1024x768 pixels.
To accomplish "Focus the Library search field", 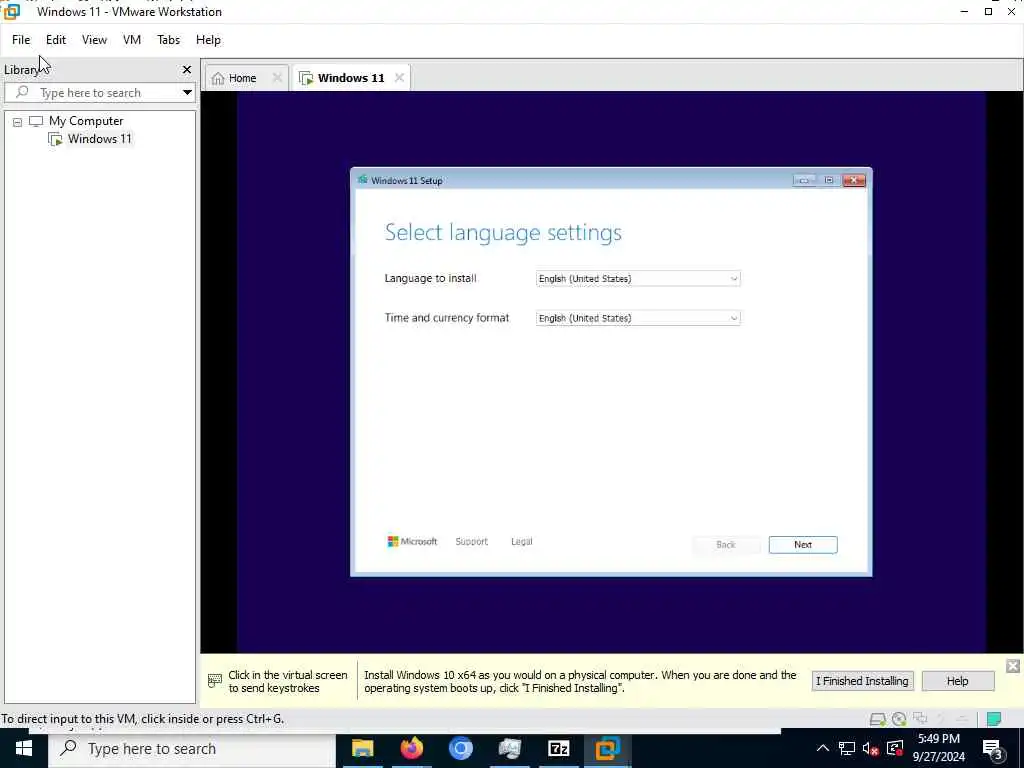I will 91,93.
